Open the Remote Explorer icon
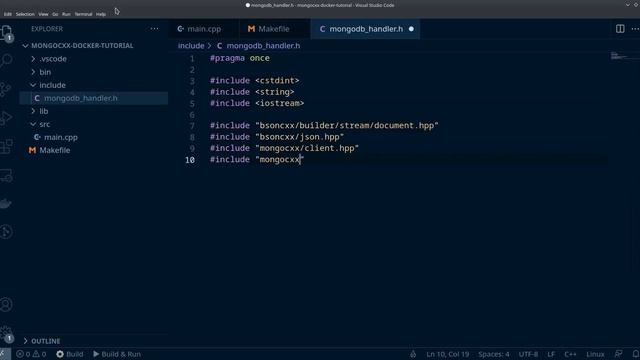Image resolution: width=640 pixels, height=360 pixels. coord(6,176)
